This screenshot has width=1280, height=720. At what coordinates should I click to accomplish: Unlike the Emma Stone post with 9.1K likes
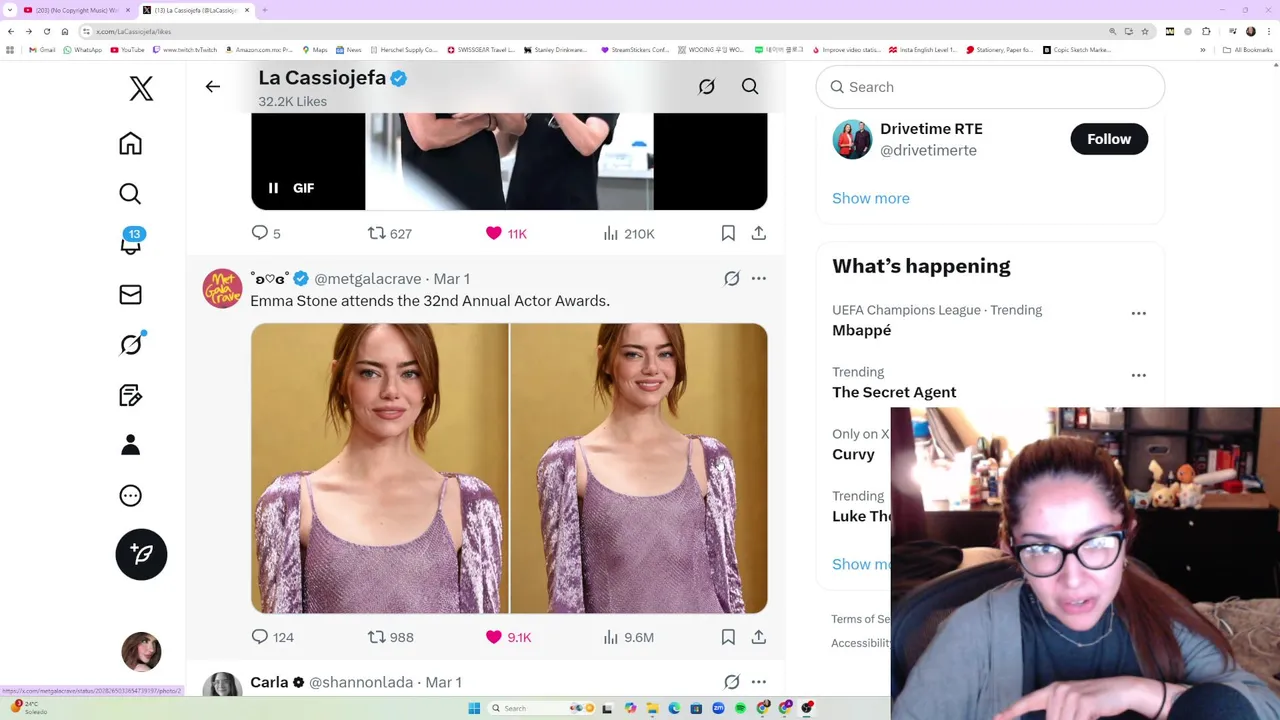point(508,637)
